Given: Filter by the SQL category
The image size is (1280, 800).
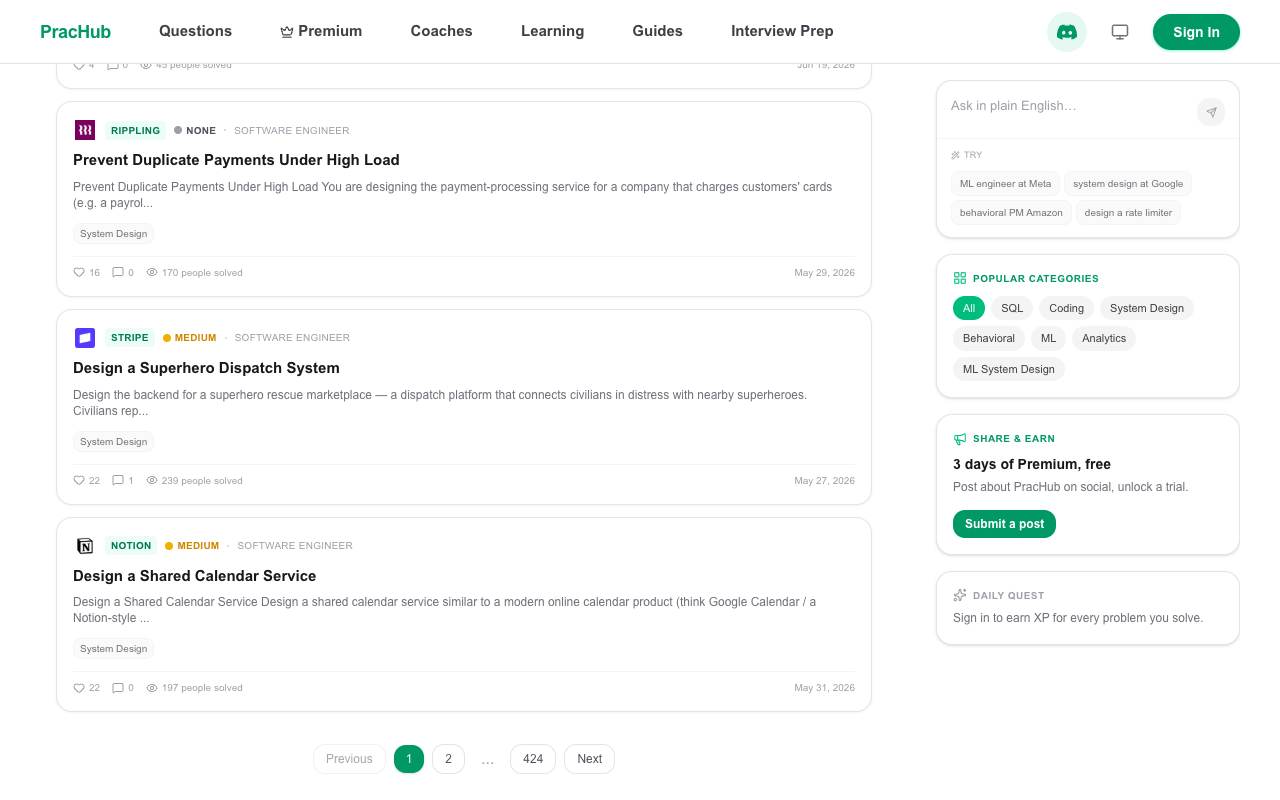Looking at the screenshot, I should 1012,308.
